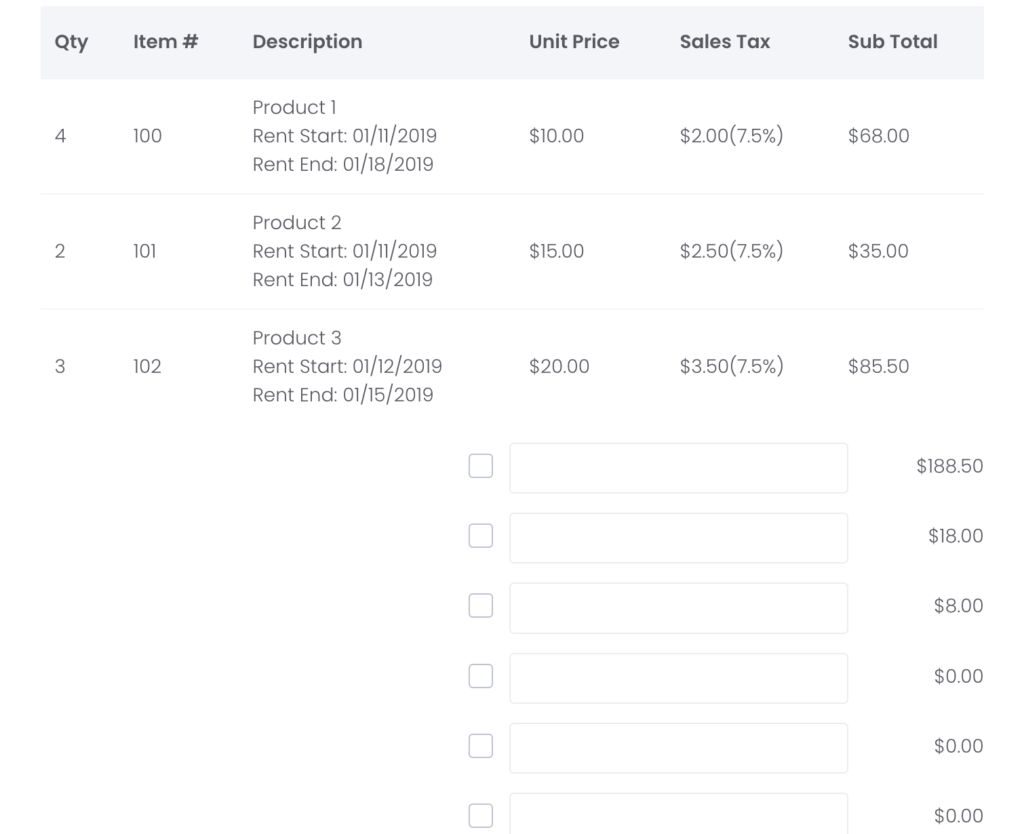Enable the checkbox beside the $8.00 amount

481,606
